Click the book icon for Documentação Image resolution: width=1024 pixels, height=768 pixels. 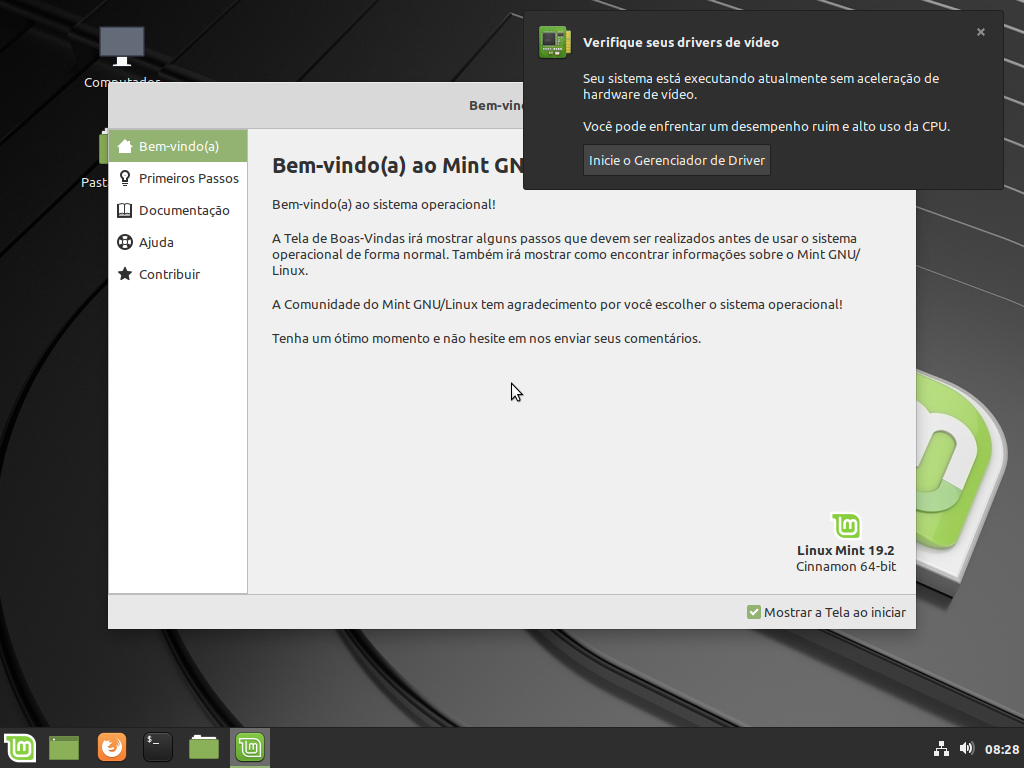(125, 210)
